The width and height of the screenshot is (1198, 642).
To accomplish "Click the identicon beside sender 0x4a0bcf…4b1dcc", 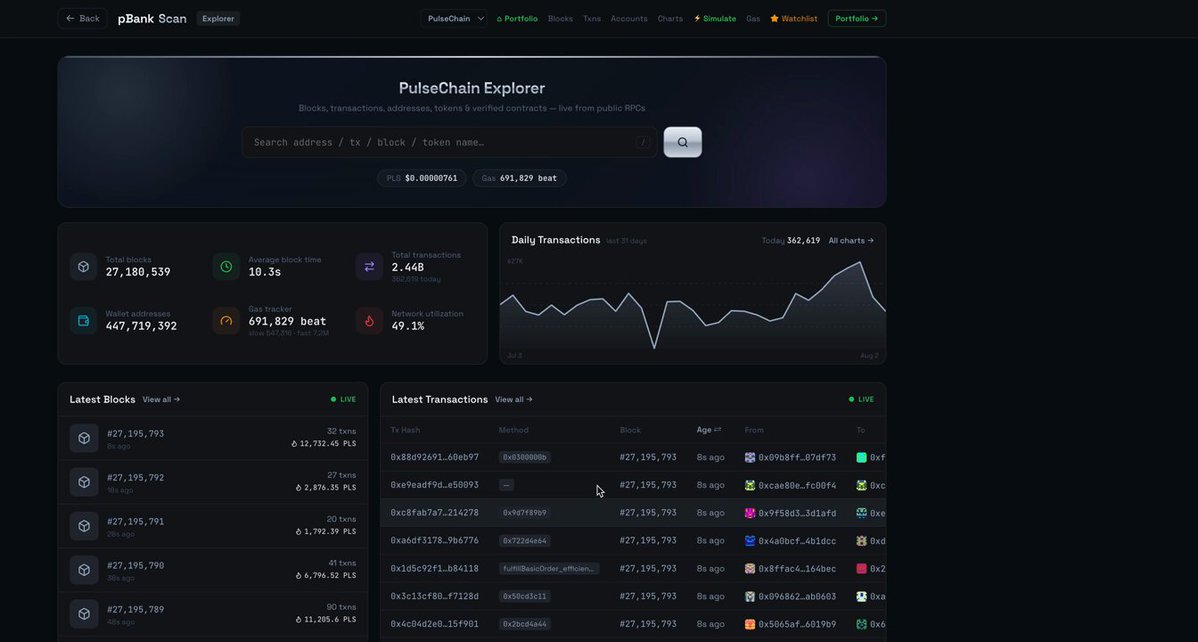I will [x=750, y=541].
